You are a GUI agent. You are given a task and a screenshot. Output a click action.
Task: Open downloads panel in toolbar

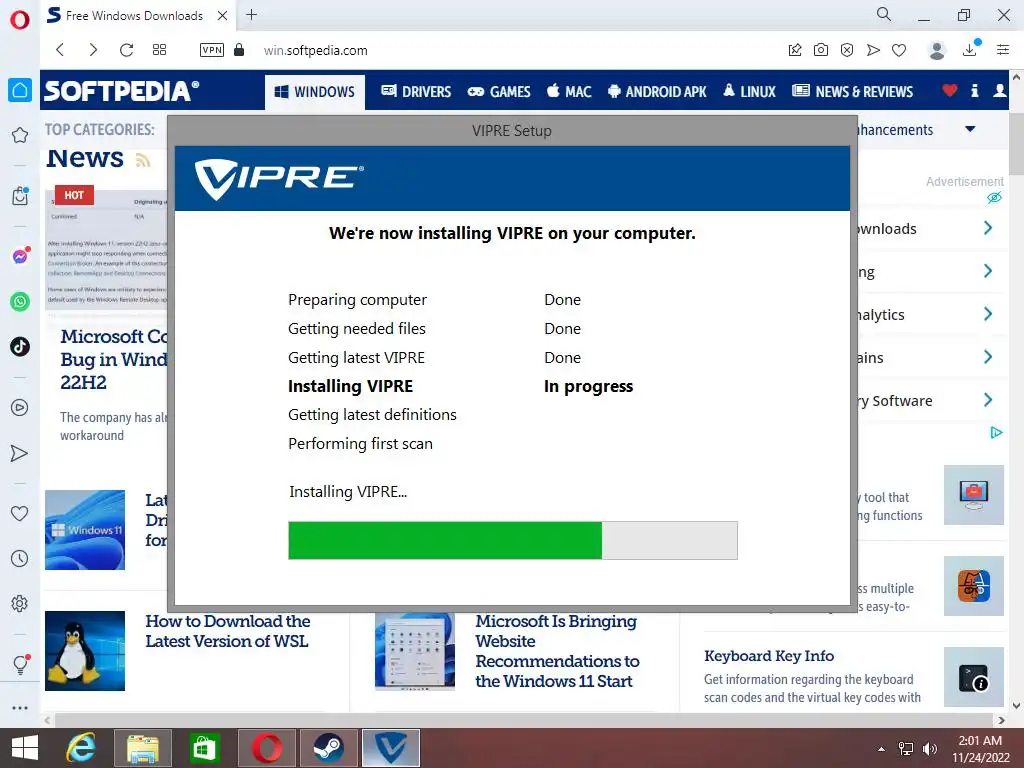coord(970,50)
